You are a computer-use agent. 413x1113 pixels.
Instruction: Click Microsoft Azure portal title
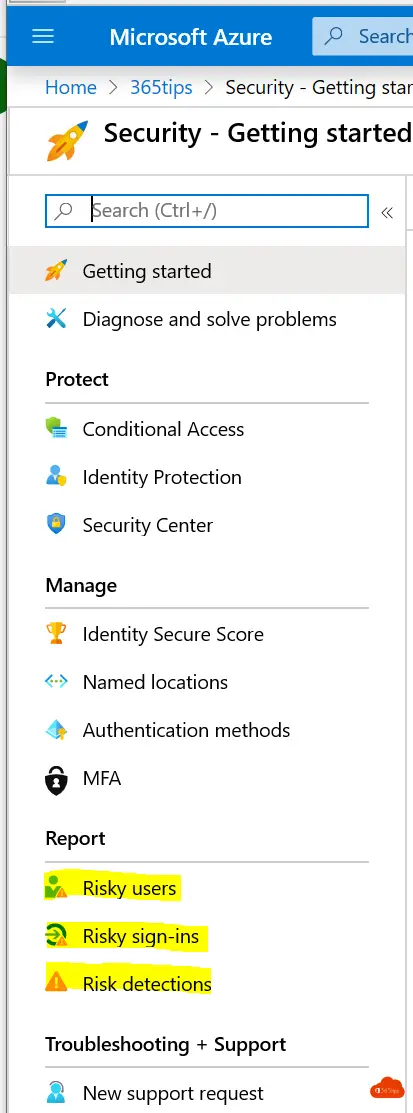coord(190,36)
